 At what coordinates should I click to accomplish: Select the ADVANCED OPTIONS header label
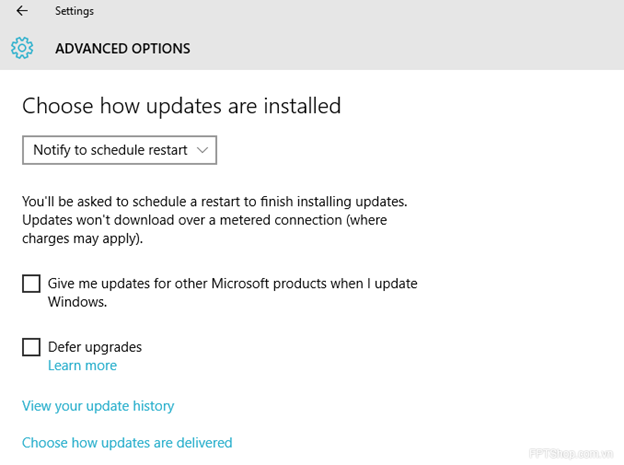coord(123,49)
